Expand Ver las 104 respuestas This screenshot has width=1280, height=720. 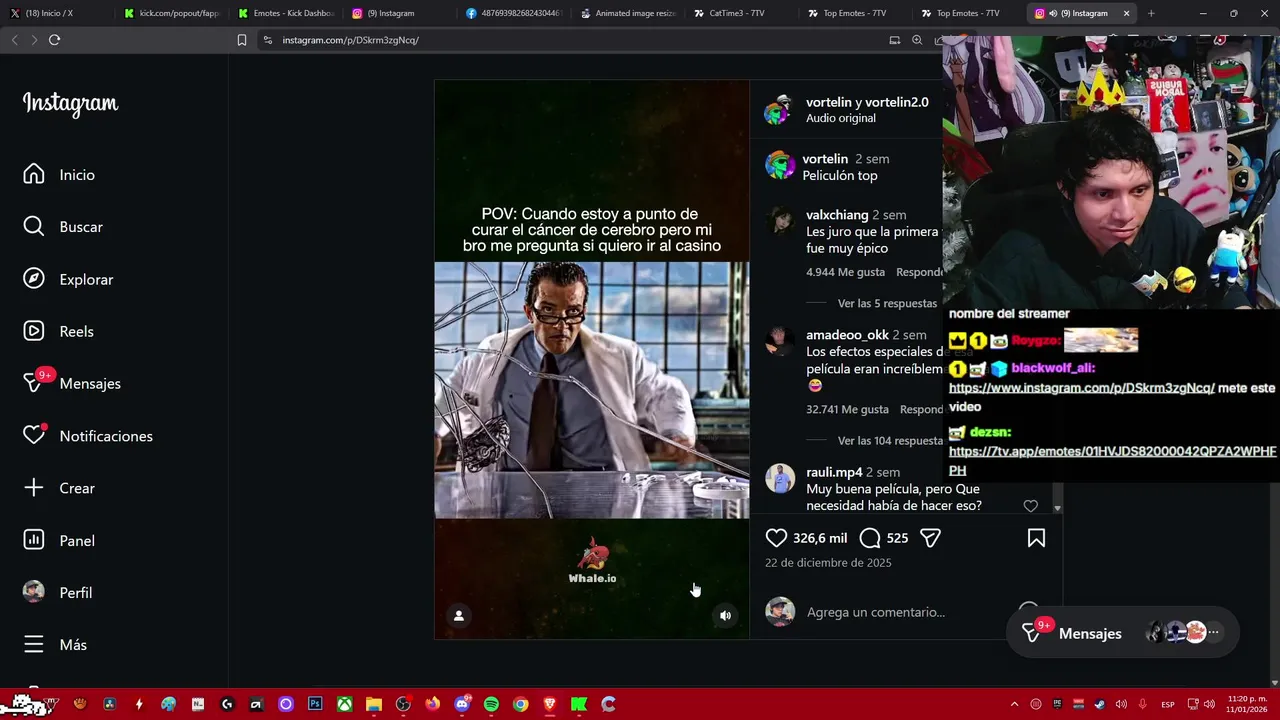coord(890,440)
